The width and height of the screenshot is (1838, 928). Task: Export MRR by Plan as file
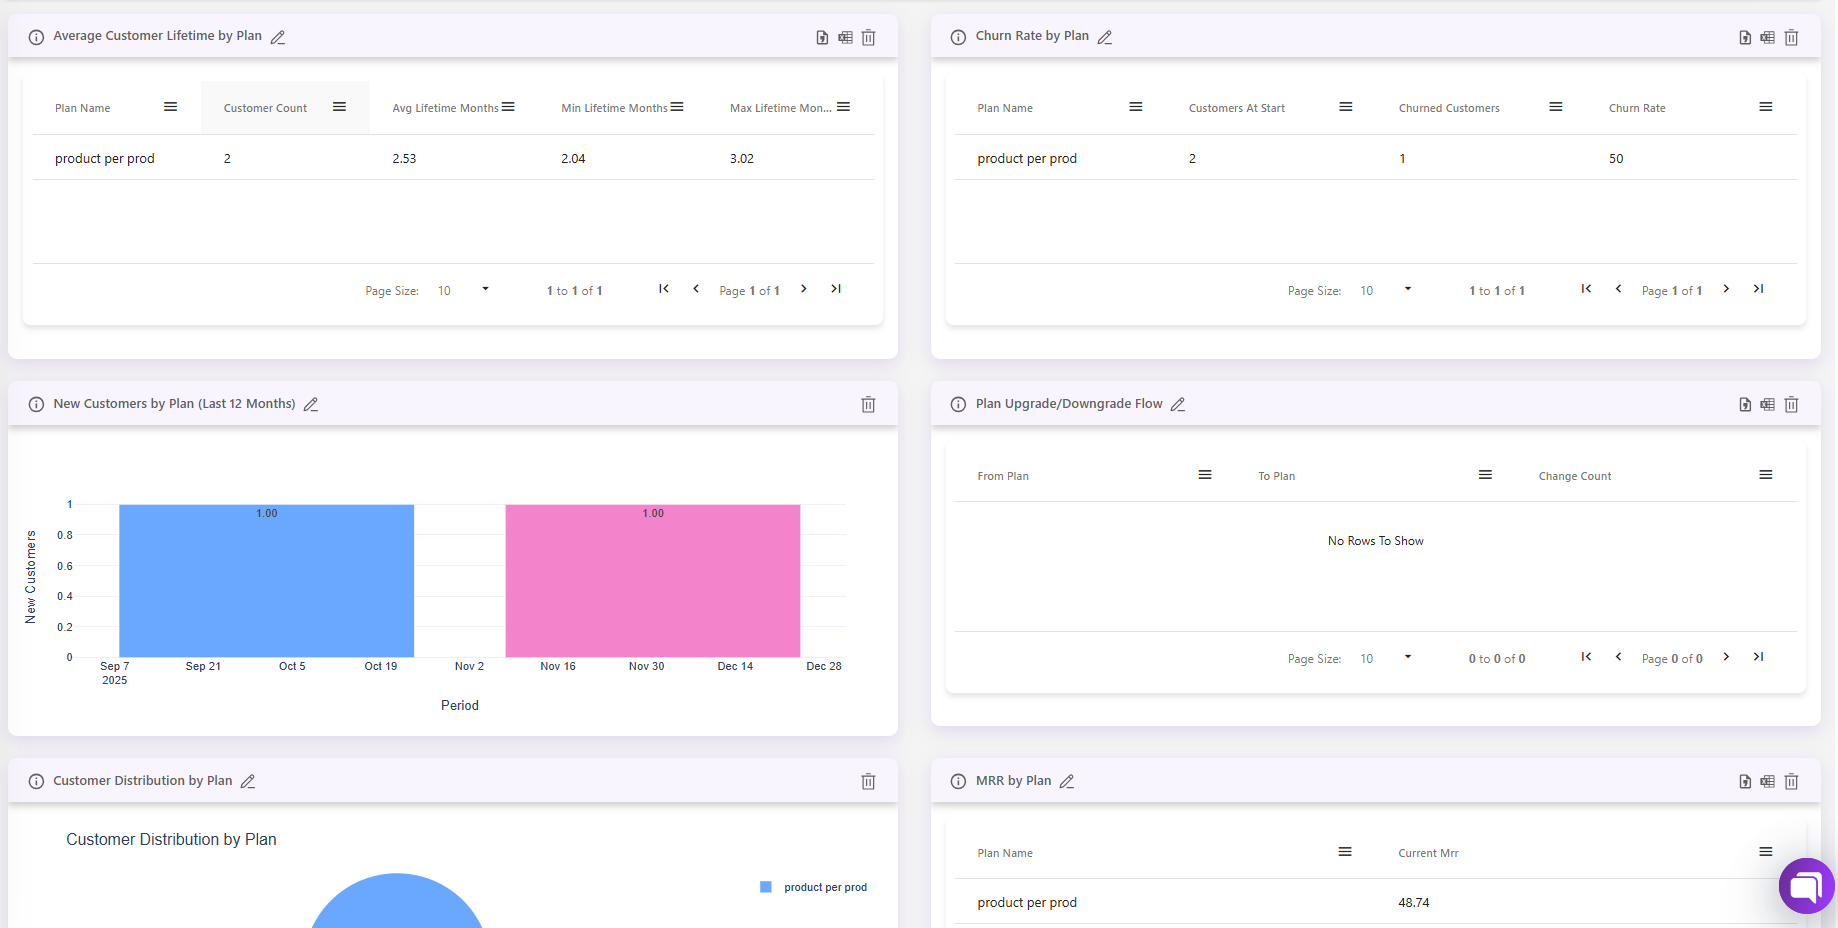point(1745,781)
